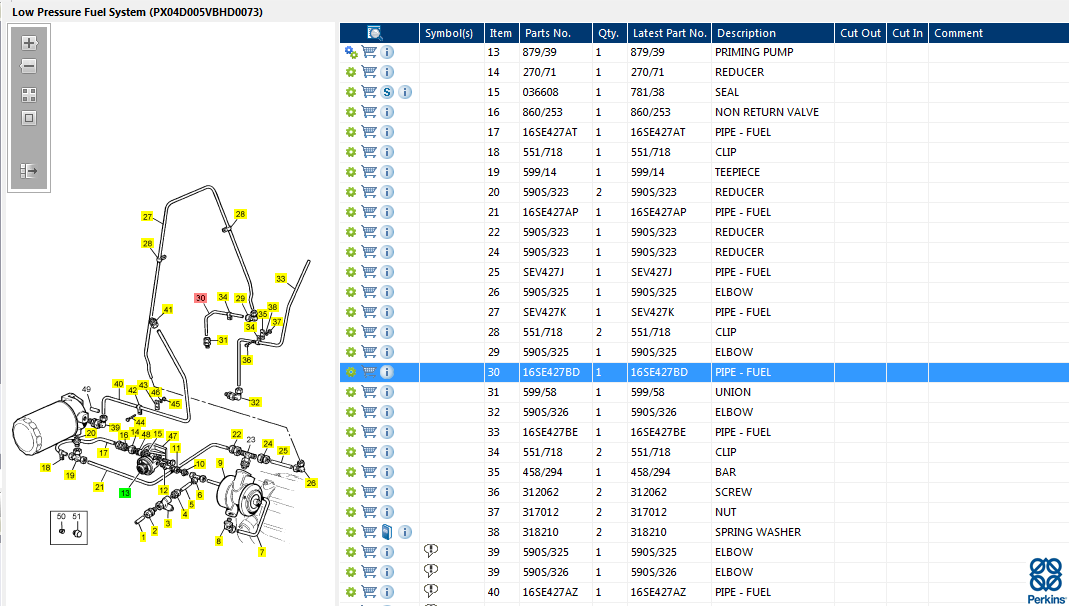Open info for SPRING WASHER row
Viewport: 1069px width, 606px height.
[405, 532]
